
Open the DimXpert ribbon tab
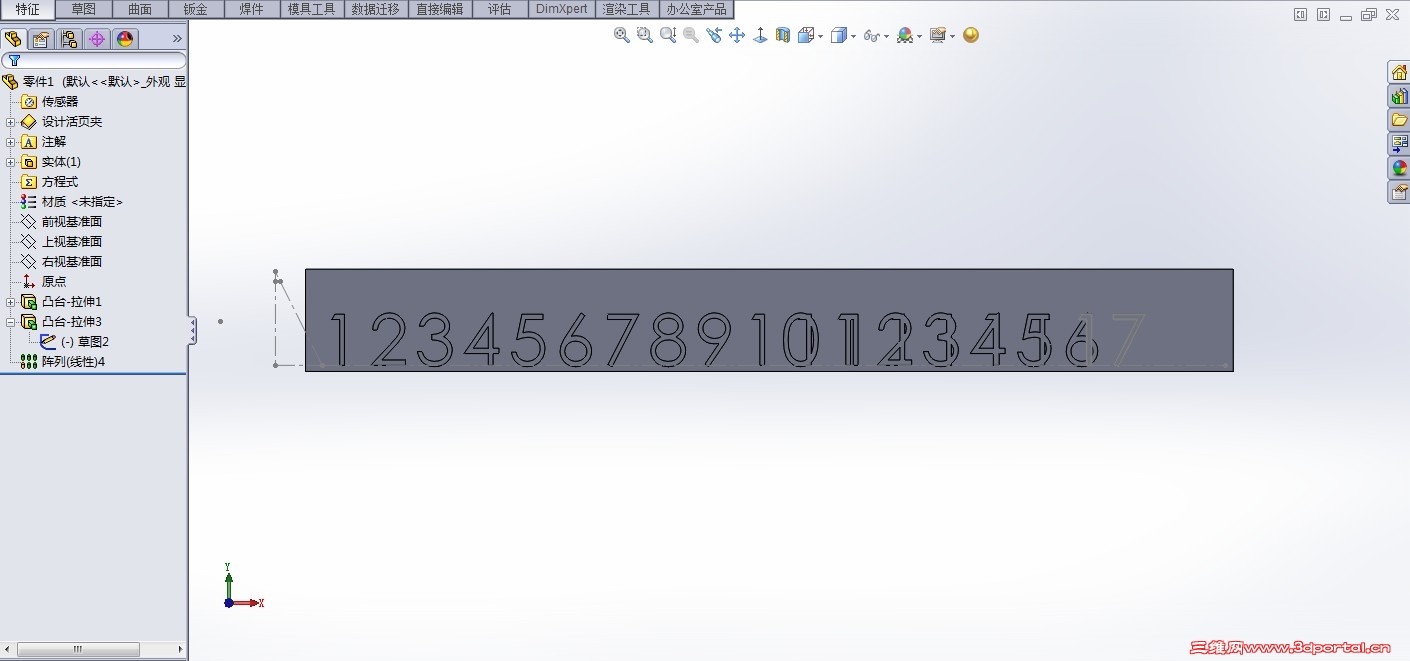(562, 9)
